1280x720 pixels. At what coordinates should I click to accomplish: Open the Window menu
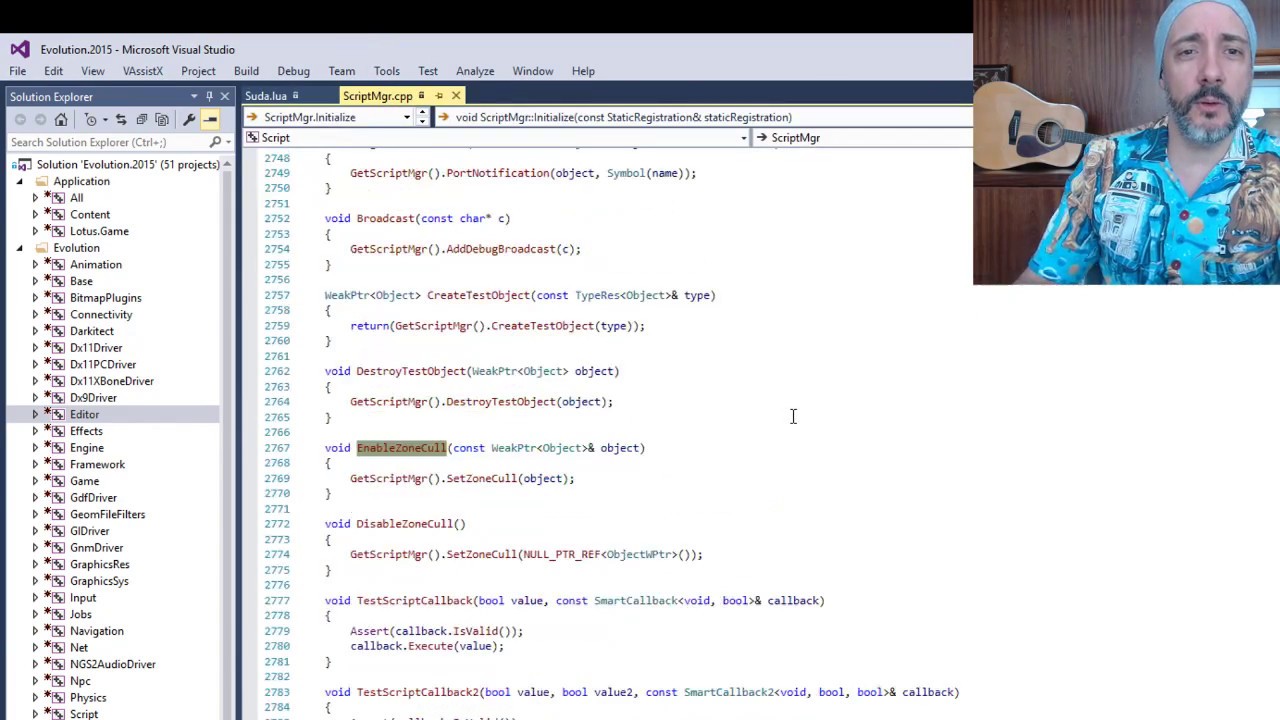point(533,71)
